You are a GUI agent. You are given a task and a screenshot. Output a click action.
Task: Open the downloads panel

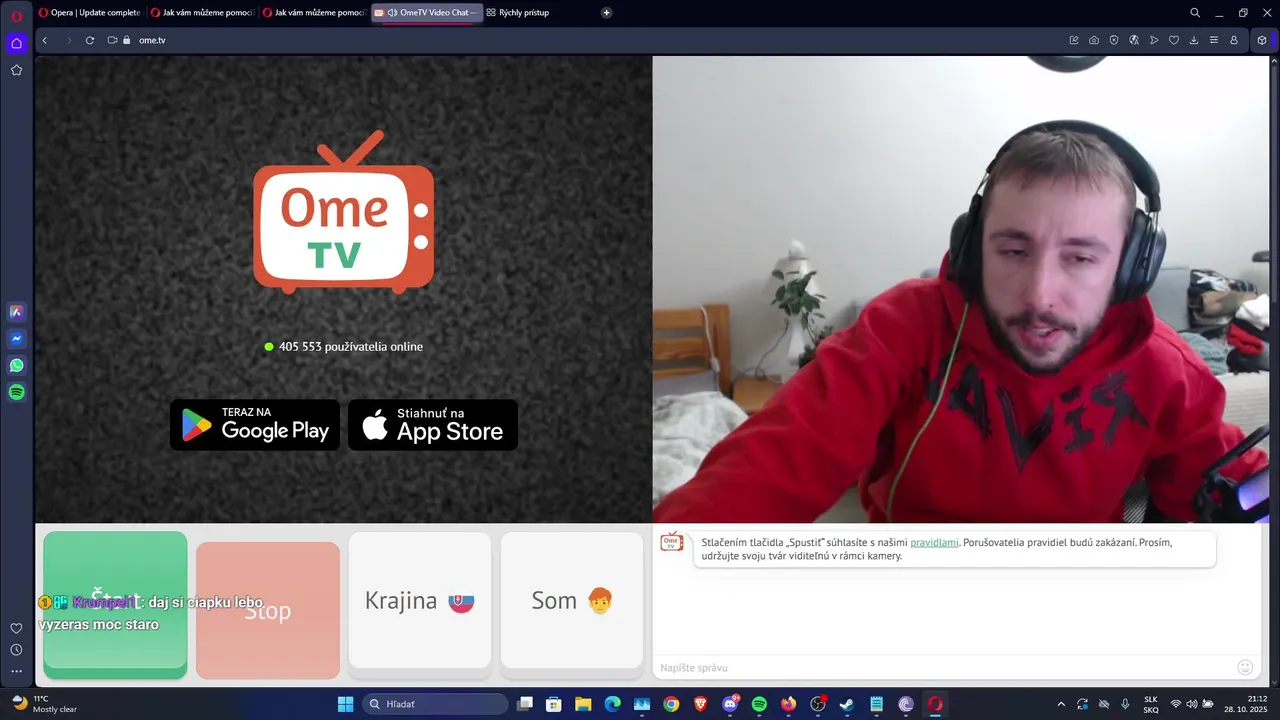pos(1194,40)
